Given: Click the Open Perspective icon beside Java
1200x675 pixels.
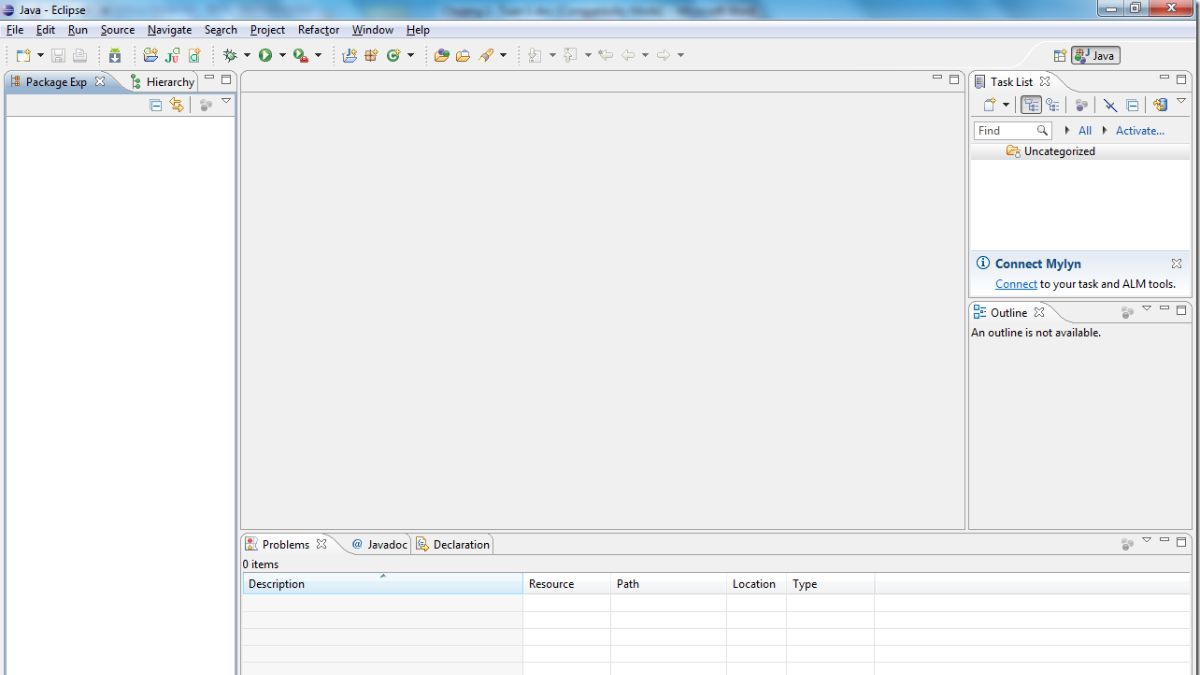Looking at the screenshot, I should click(1060, 56).
